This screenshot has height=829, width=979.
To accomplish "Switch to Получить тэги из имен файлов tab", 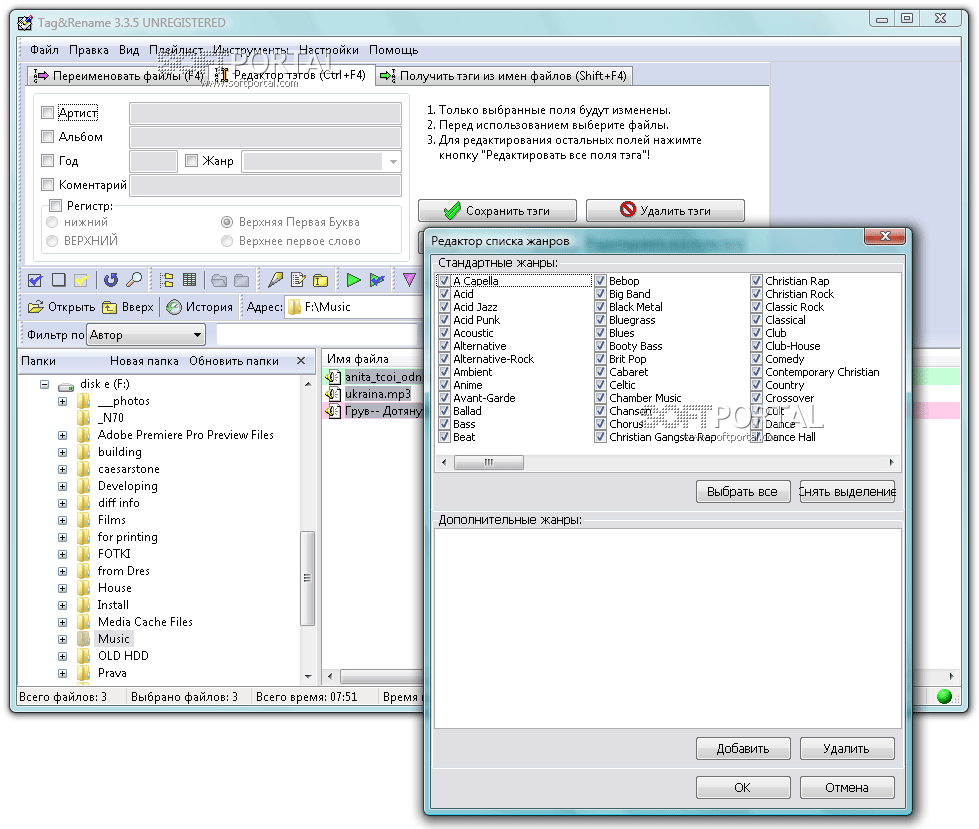I will point(504,76).
